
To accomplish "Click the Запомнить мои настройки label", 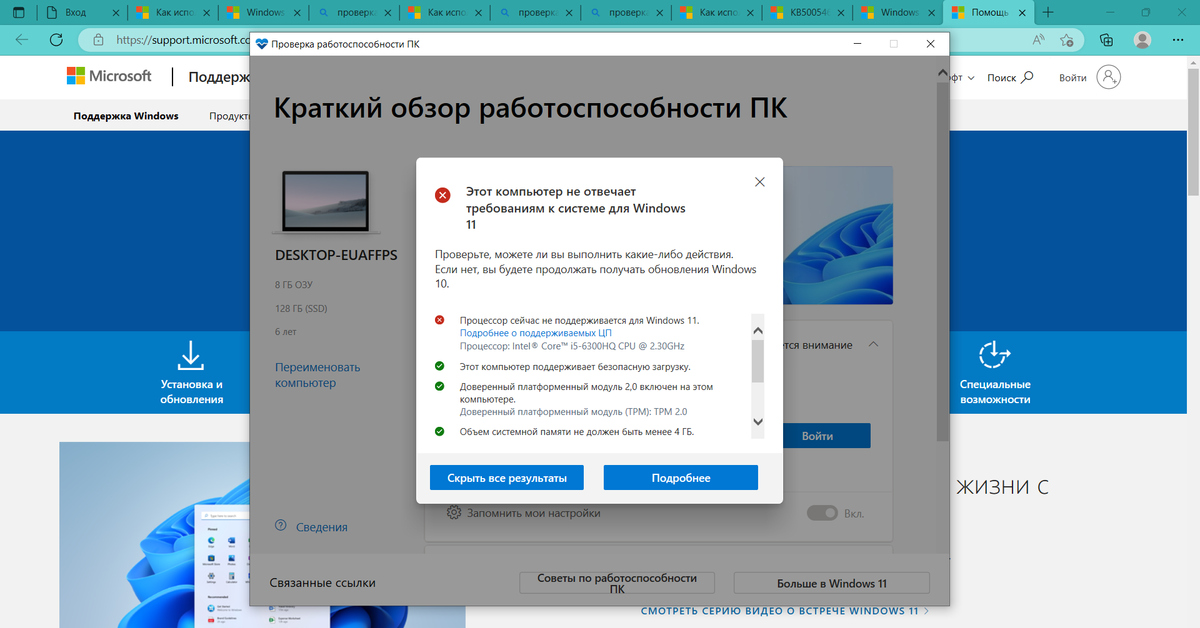I will (535, 513).
